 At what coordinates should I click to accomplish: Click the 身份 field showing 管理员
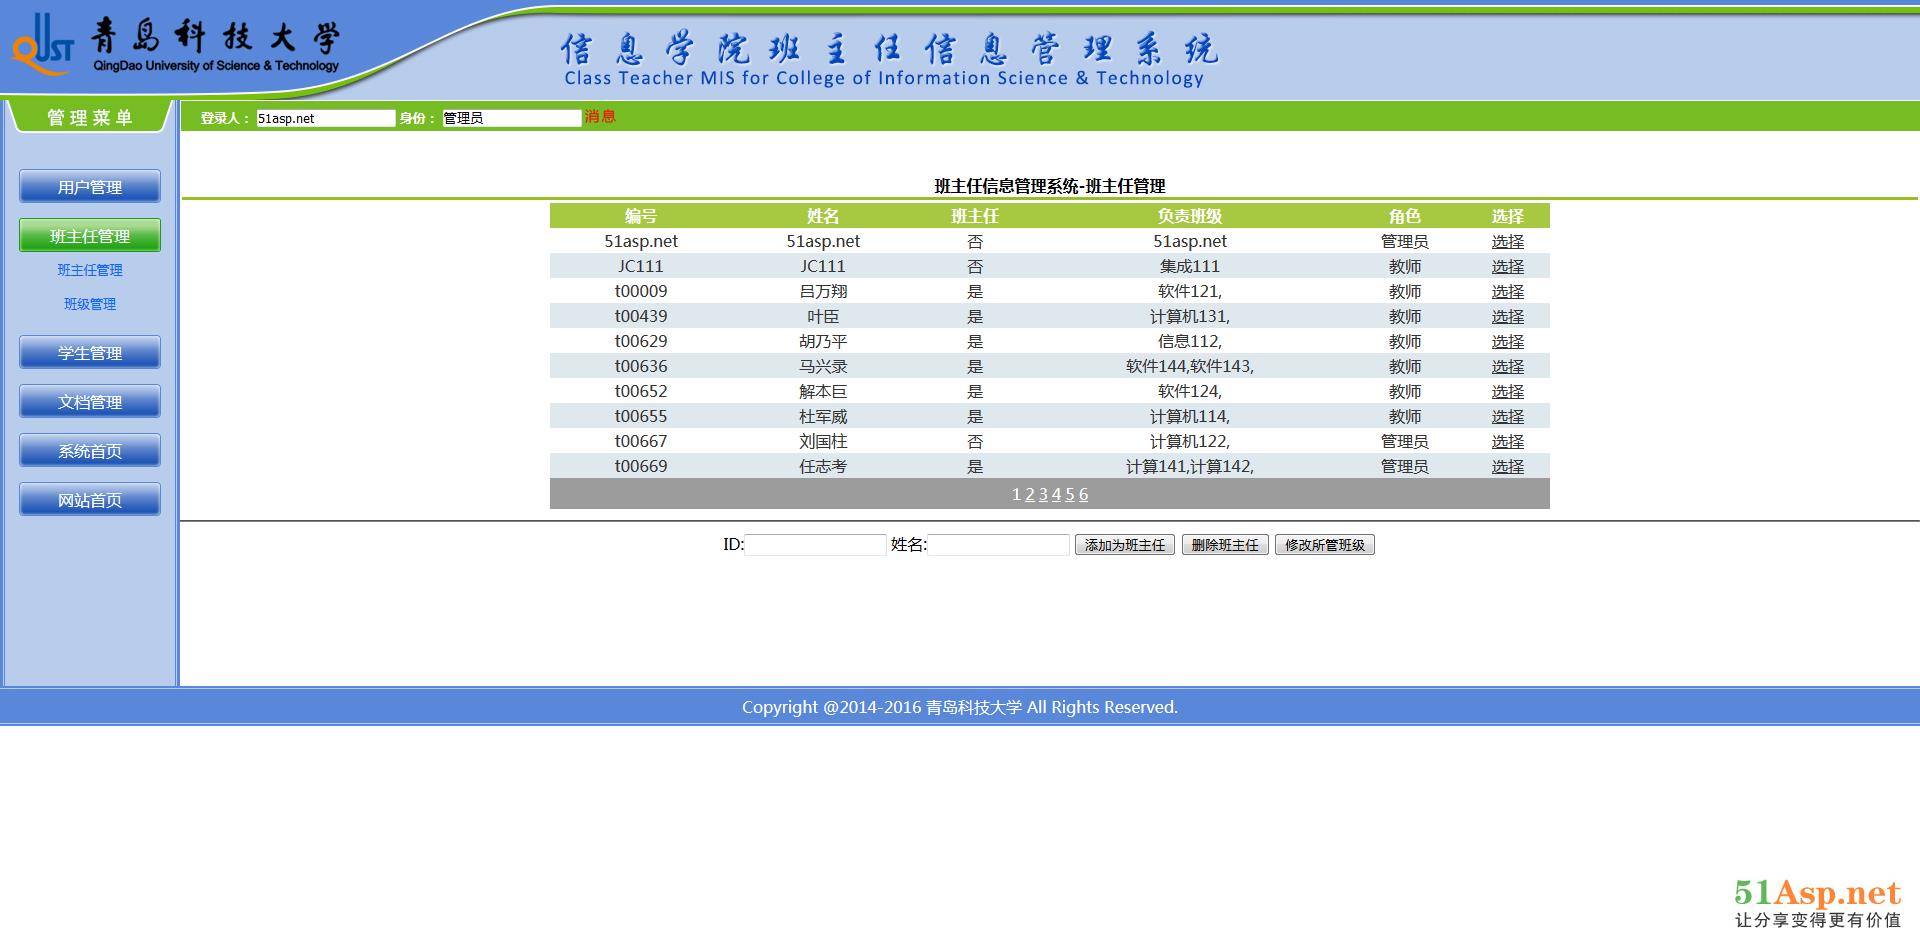[512, 118]
